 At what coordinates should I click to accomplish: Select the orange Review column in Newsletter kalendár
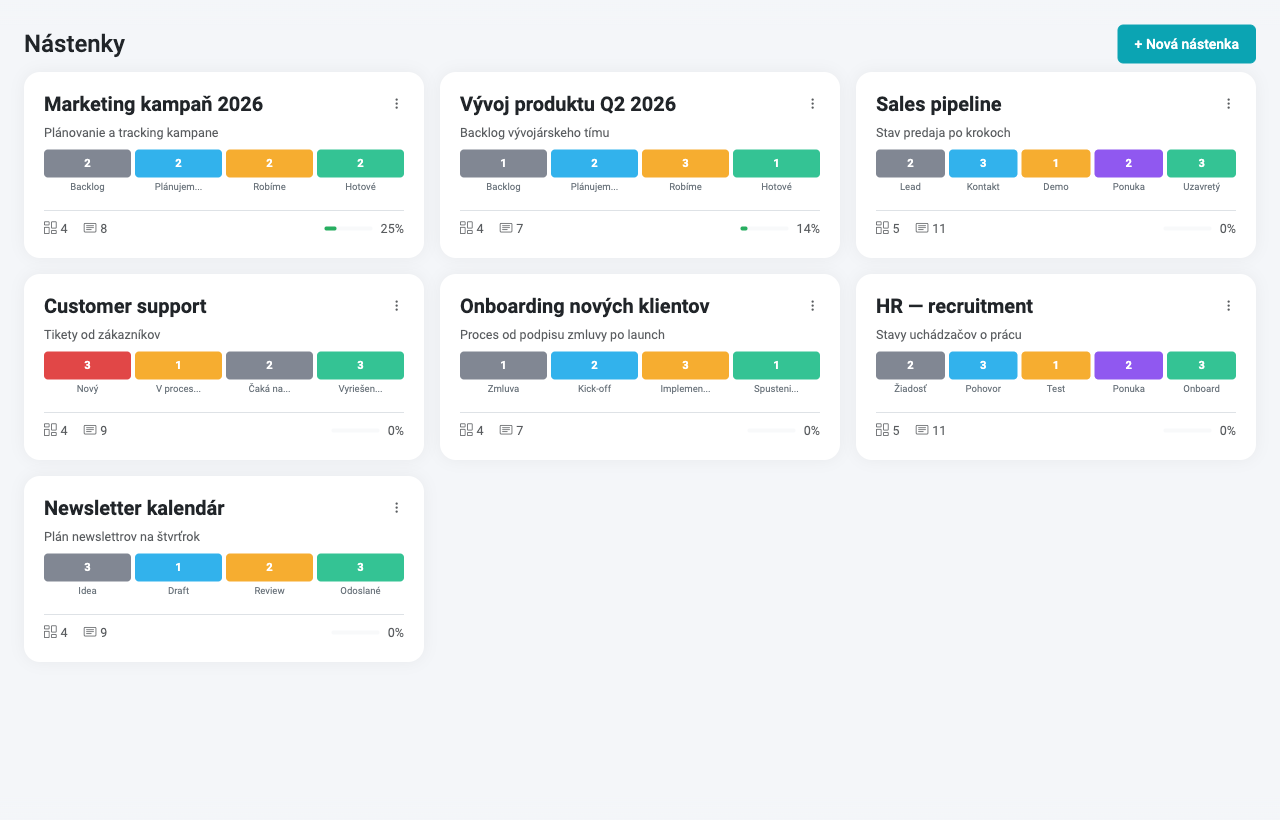coord(269,567)
